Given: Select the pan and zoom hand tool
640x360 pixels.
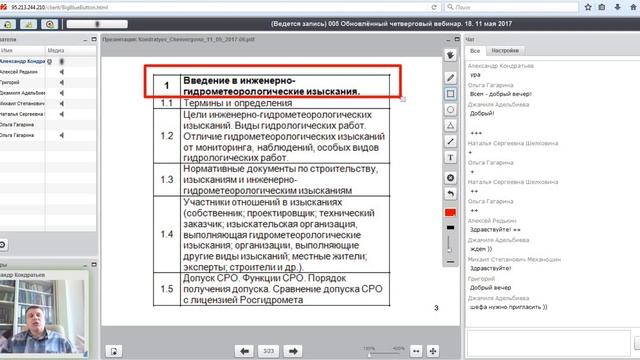Looking at the screenshot, I should pyautogui.click(x=450, y=55).
